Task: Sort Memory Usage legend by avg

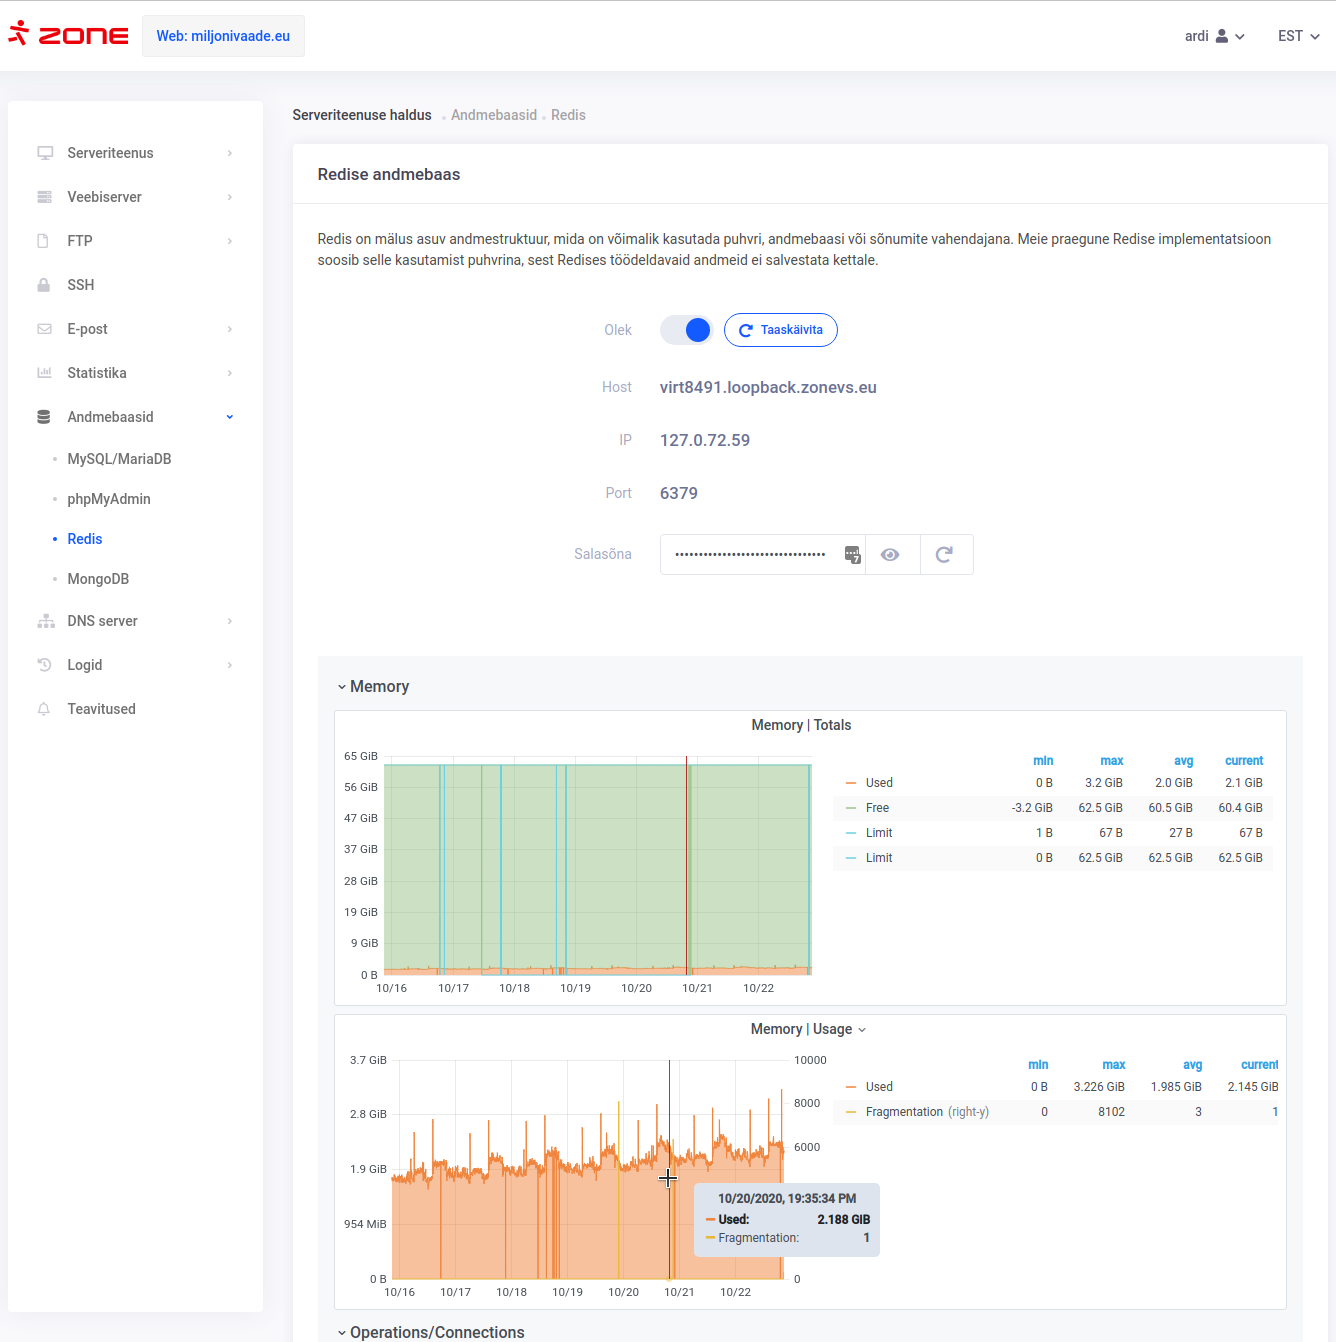Action: pos(1192,1065)
